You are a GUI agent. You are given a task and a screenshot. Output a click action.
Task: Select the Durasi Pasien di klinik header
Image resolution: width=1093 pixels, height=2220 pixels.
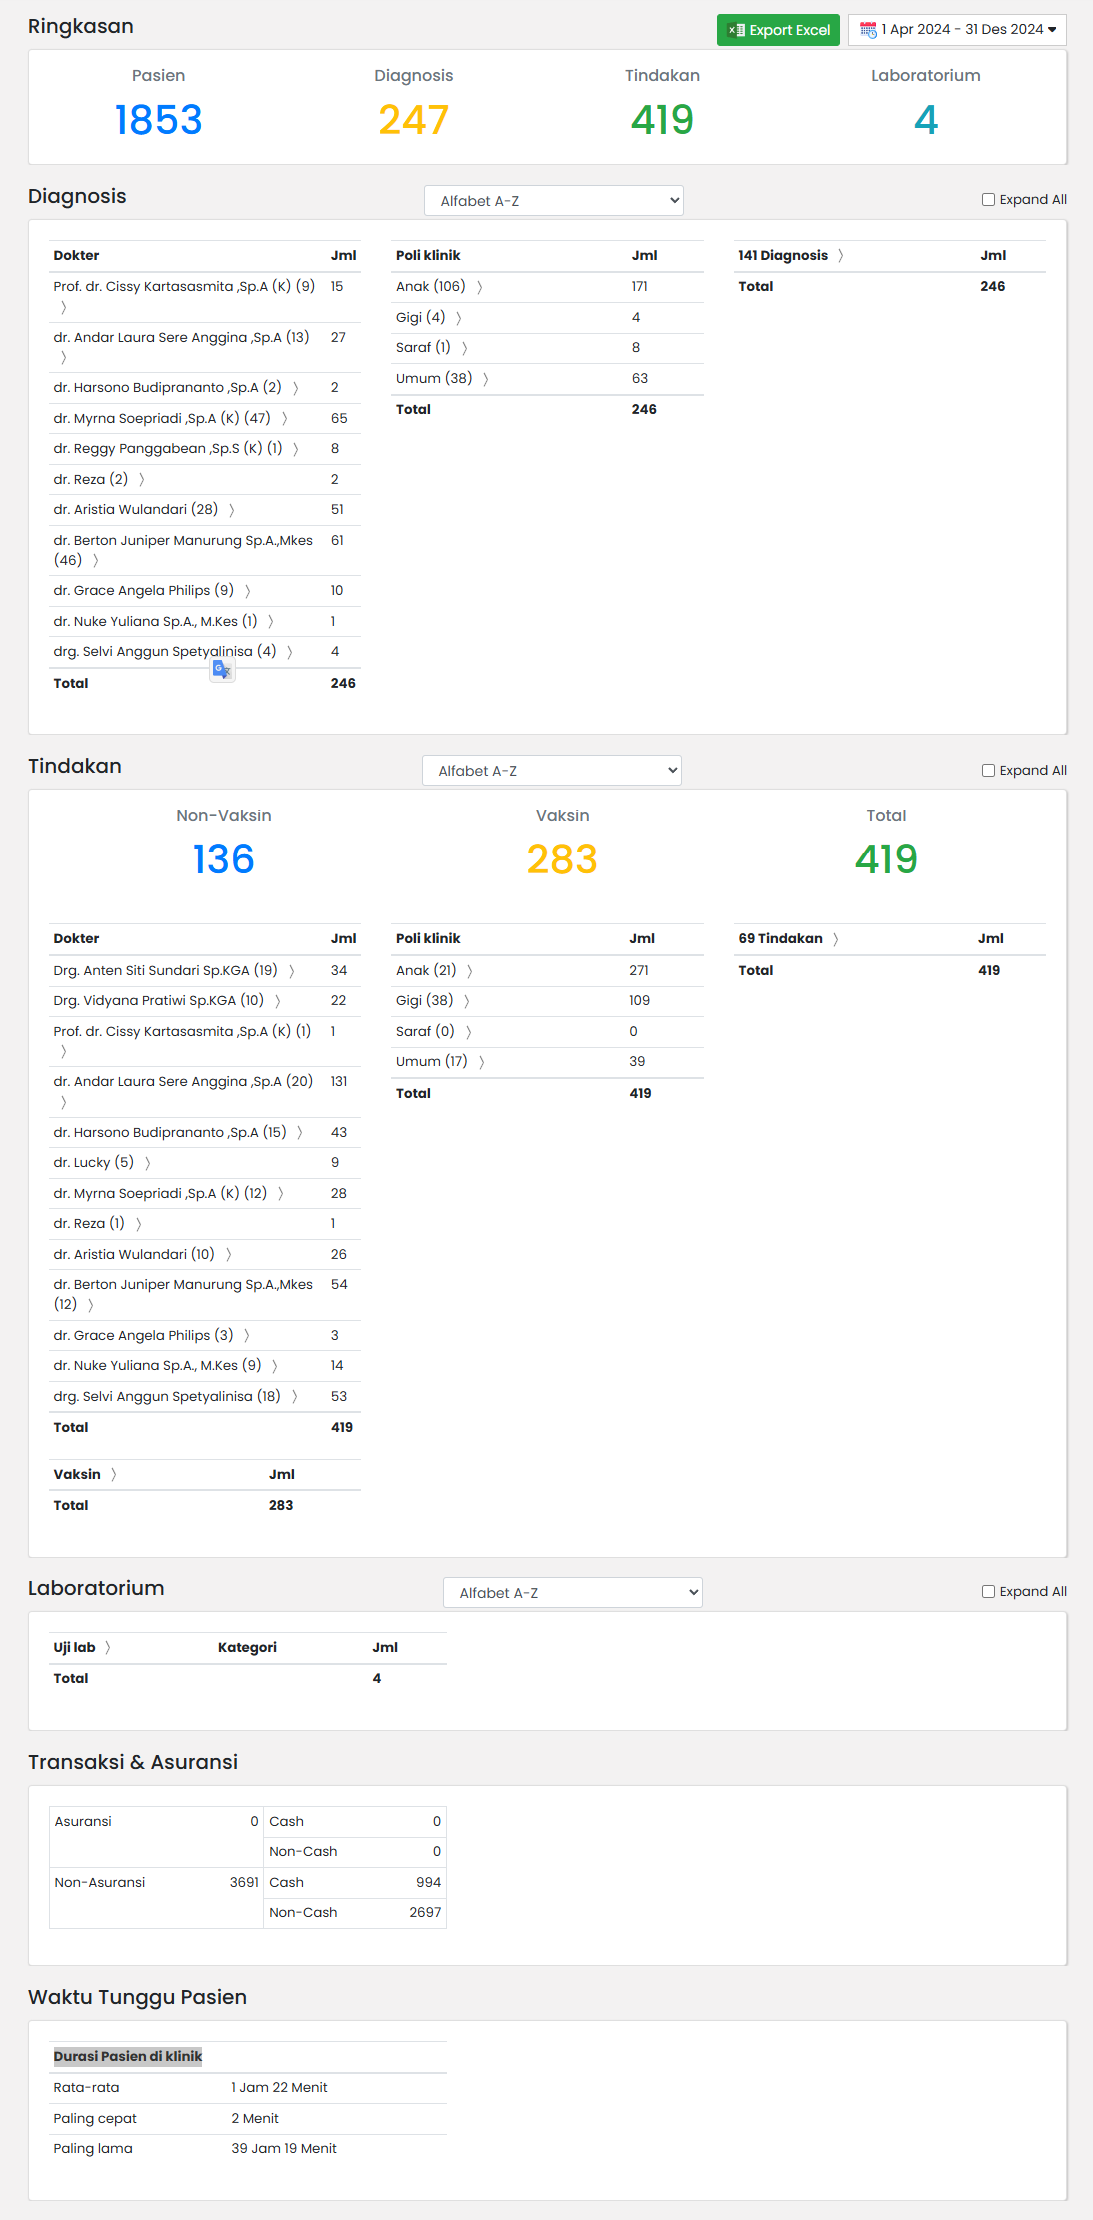coord(128,2057)
